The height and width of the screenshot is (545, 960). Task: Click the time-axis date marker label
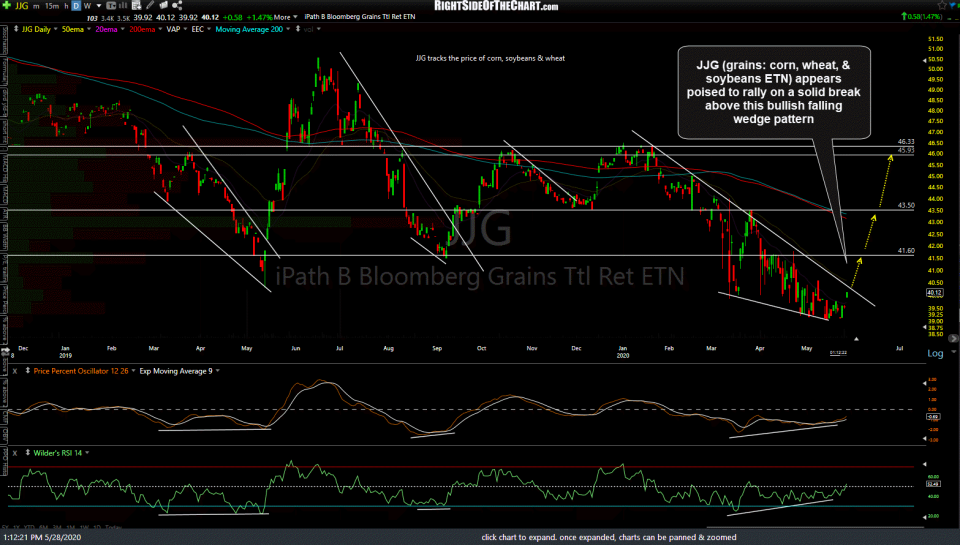[838, 353]
